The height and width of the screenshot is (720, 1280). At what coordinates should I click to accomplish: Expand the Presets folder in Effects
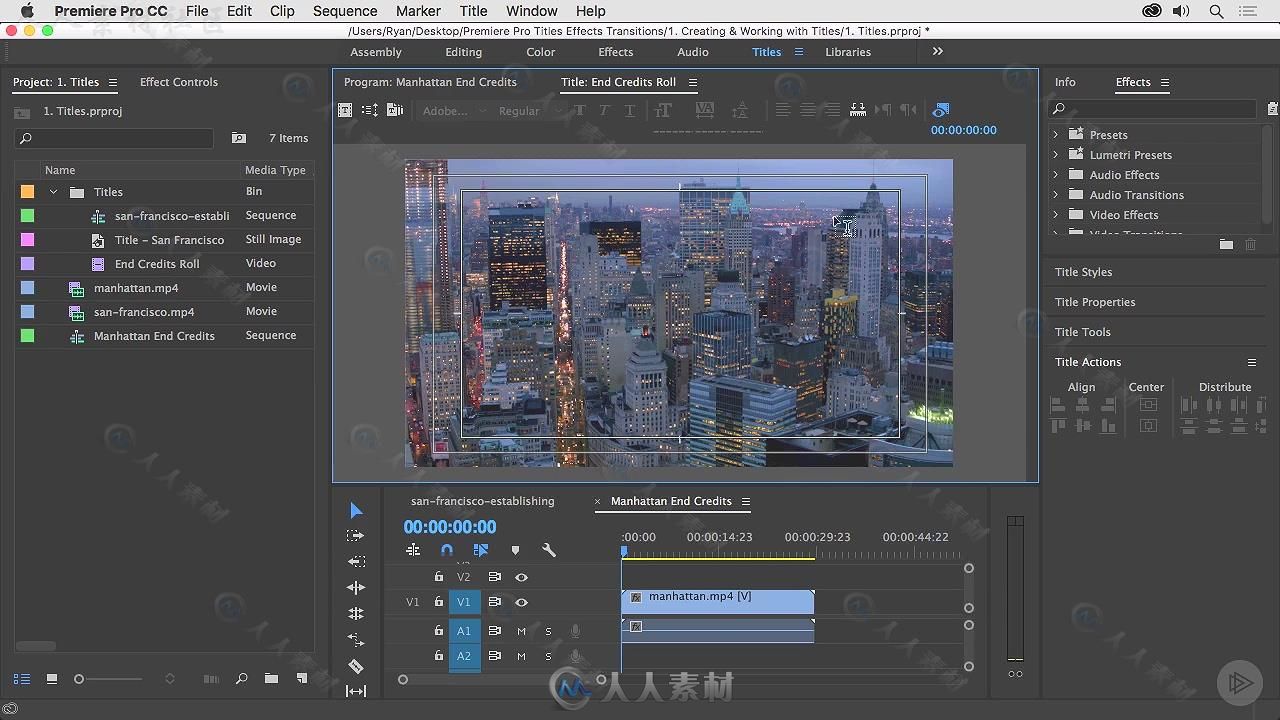pyautogui.click(x=1055, y=134)
